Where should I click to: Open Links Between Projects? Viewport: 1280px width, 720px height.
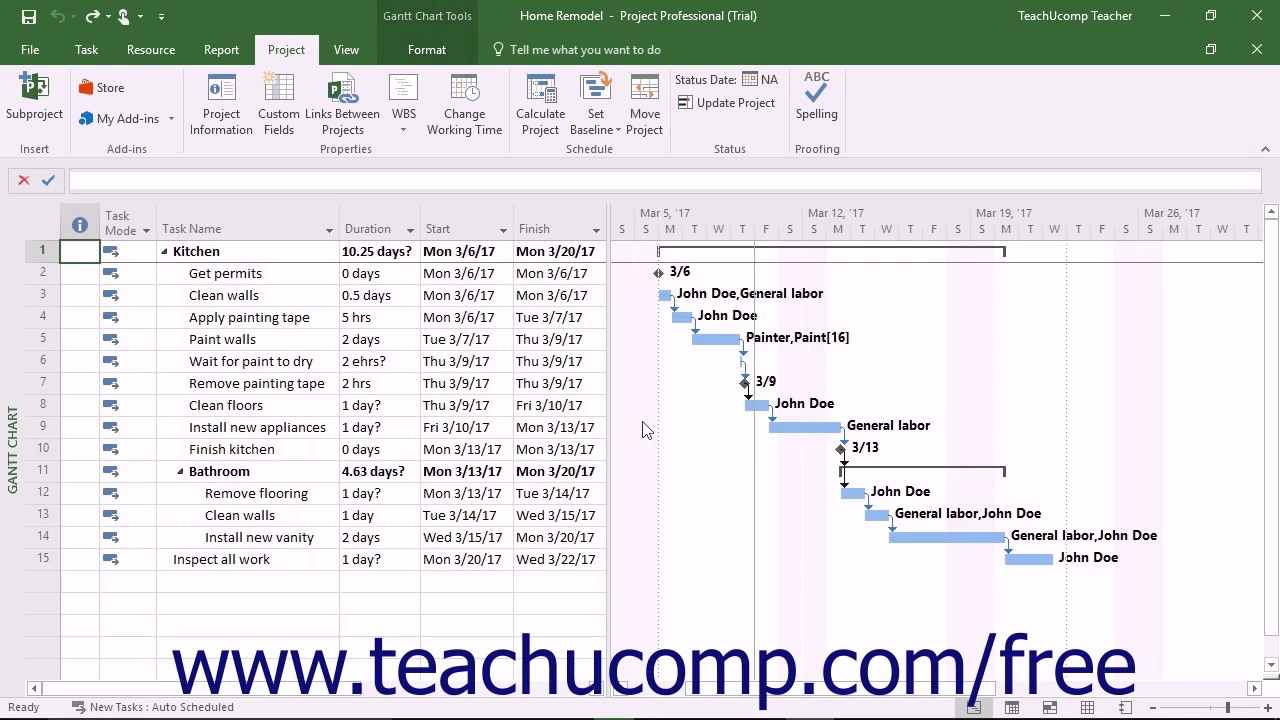343,105
